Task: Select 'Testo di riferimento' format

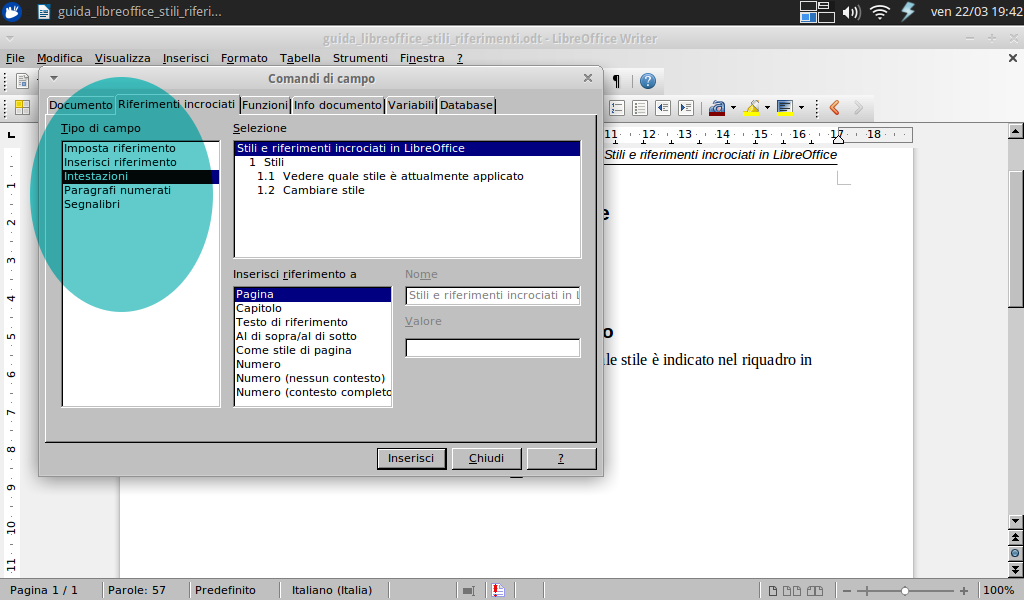Action: point(313,322)
